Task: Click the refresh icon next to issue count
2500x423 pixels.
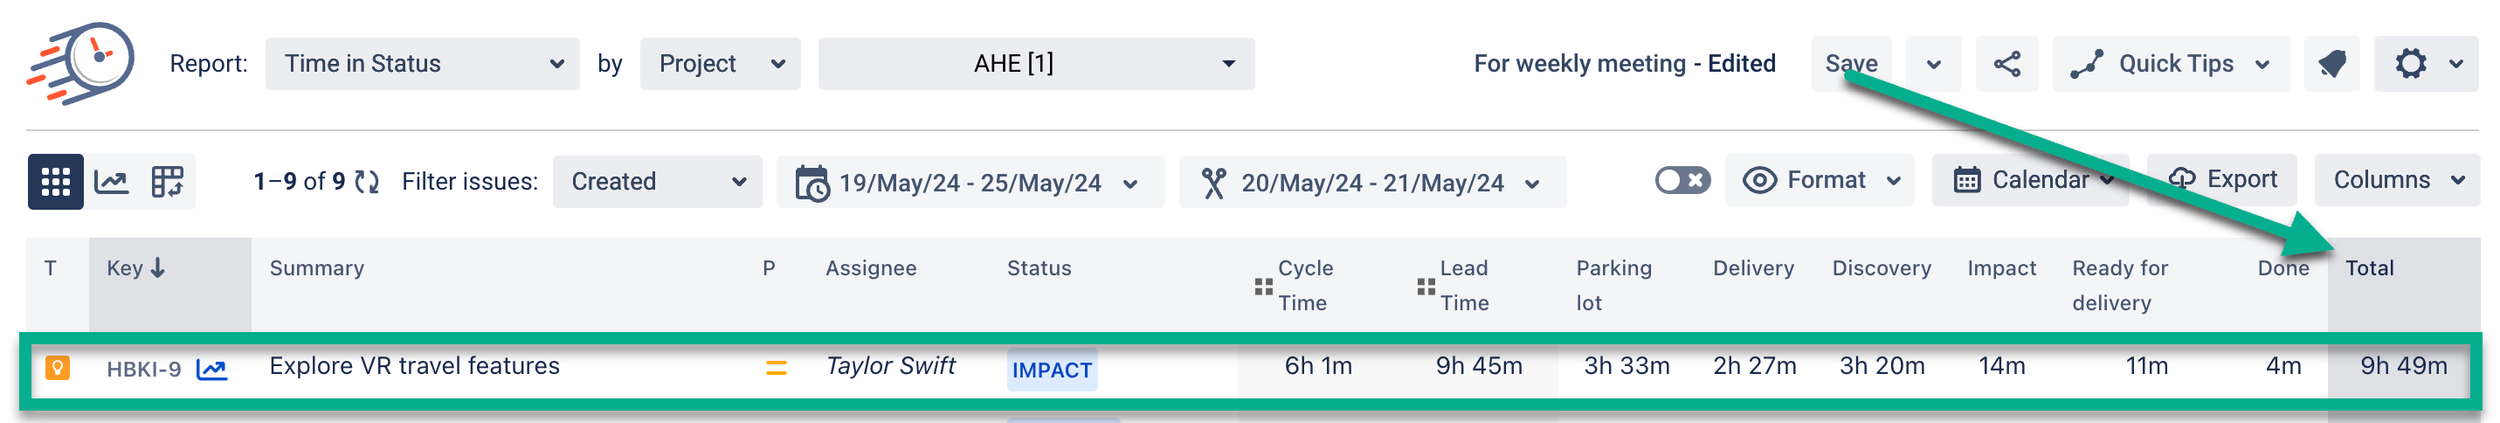Action: (x=367, y=182)
